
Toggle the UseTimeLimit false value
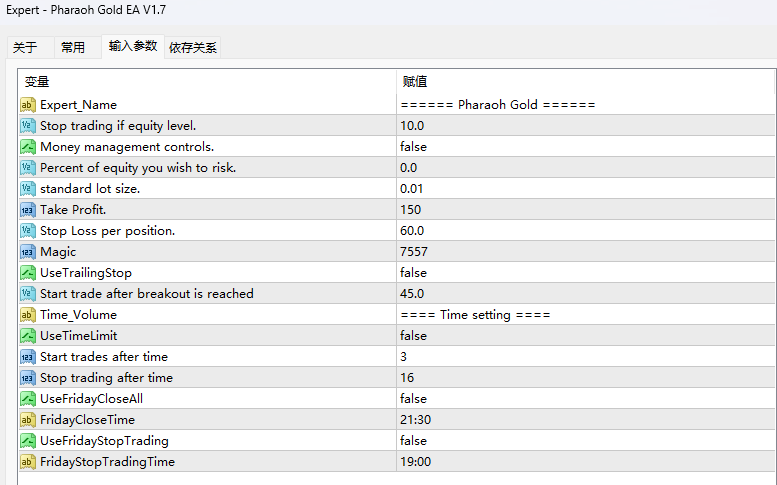click(413, 336)
